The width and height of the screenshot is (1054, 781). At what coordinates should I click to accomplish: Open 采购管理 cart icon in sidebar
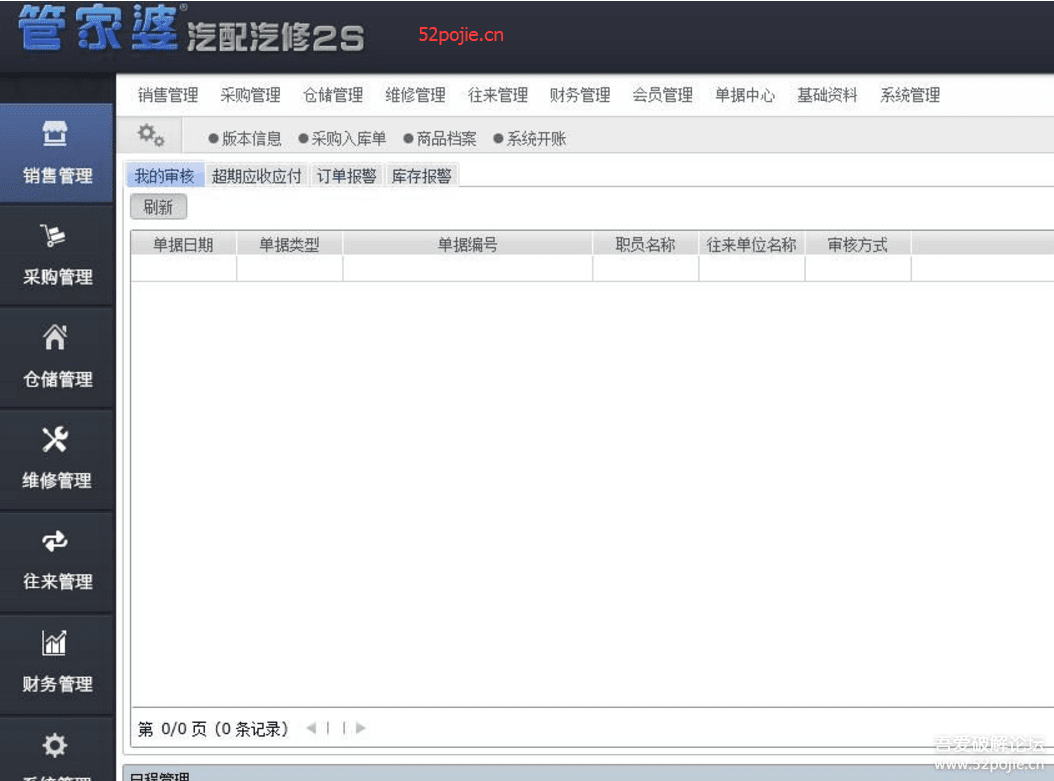[x=53, y=236]
